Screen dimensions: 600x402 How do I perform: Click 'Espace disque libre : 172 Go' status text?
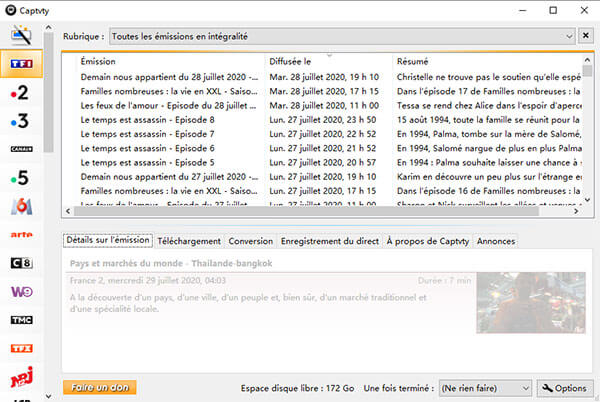pyautogui.click(x=297, y=388)
